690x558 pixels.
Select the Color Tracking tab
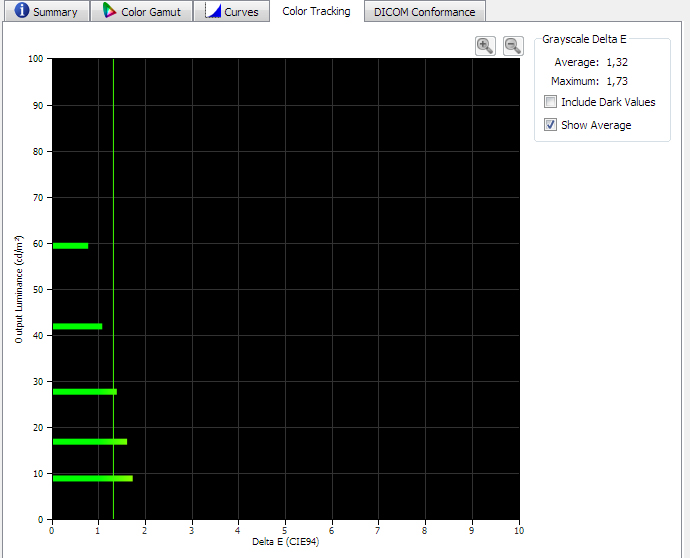click(316, 11)
